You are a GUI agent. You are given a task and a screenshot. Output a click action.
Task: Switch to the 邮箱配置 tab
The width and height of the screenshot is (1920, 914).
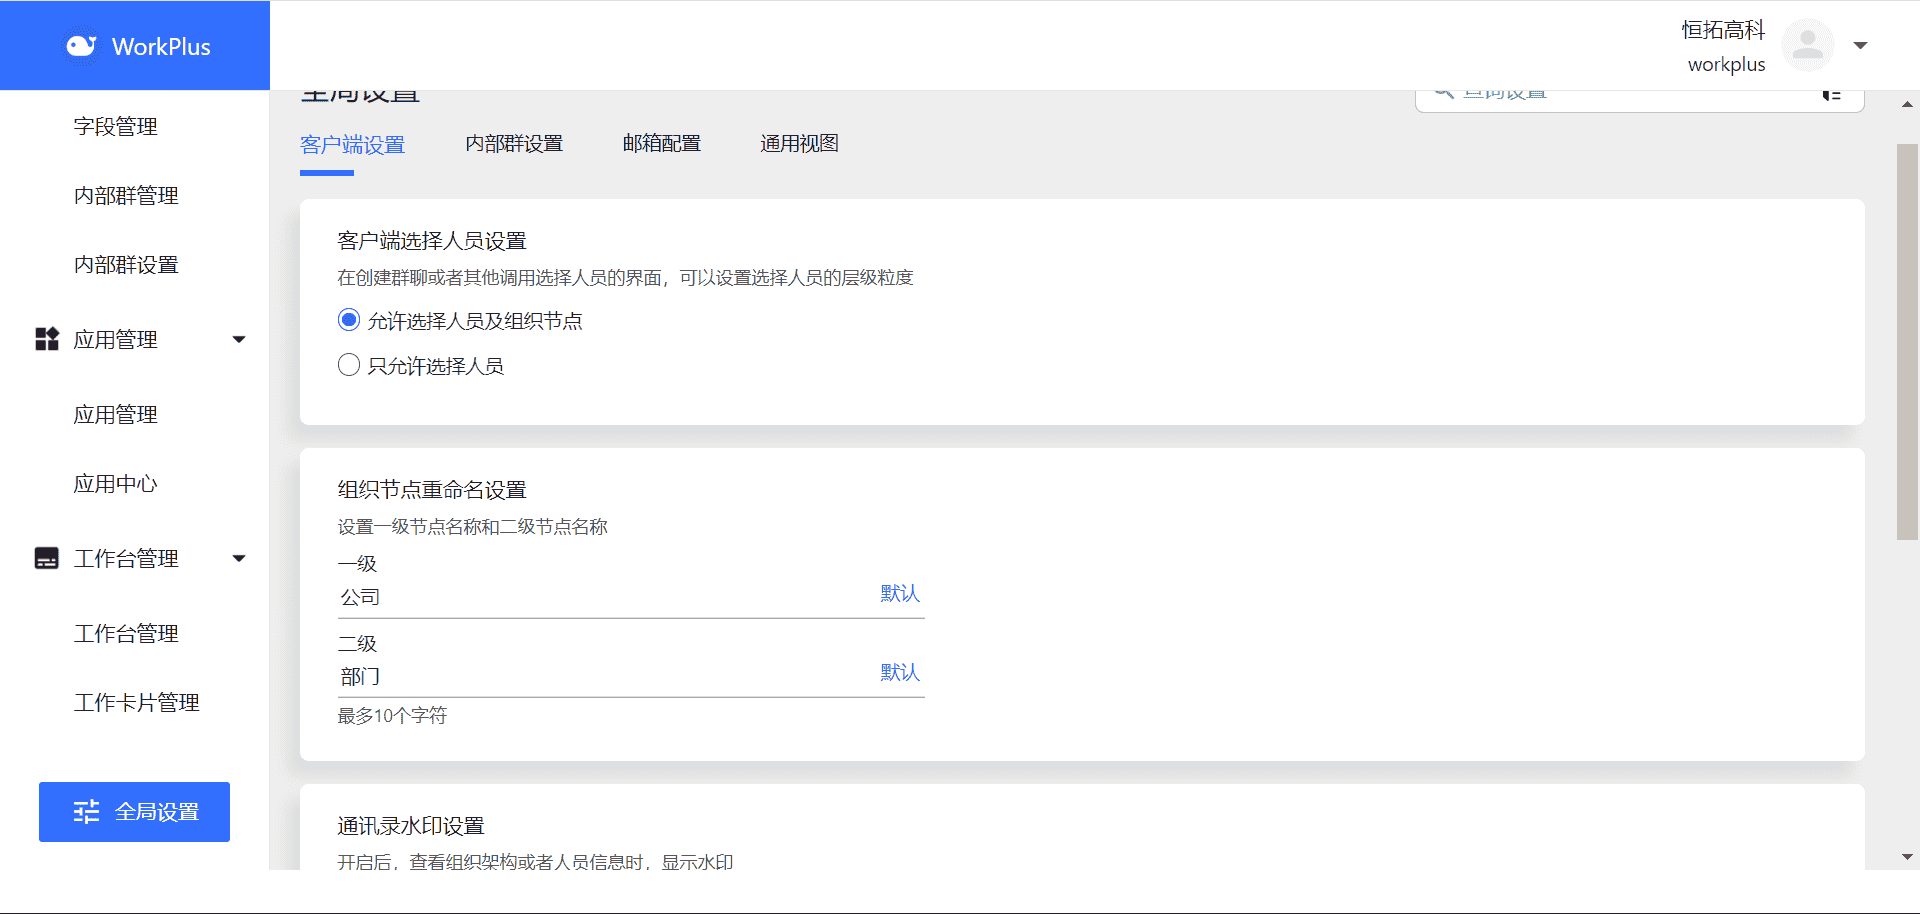661,144
